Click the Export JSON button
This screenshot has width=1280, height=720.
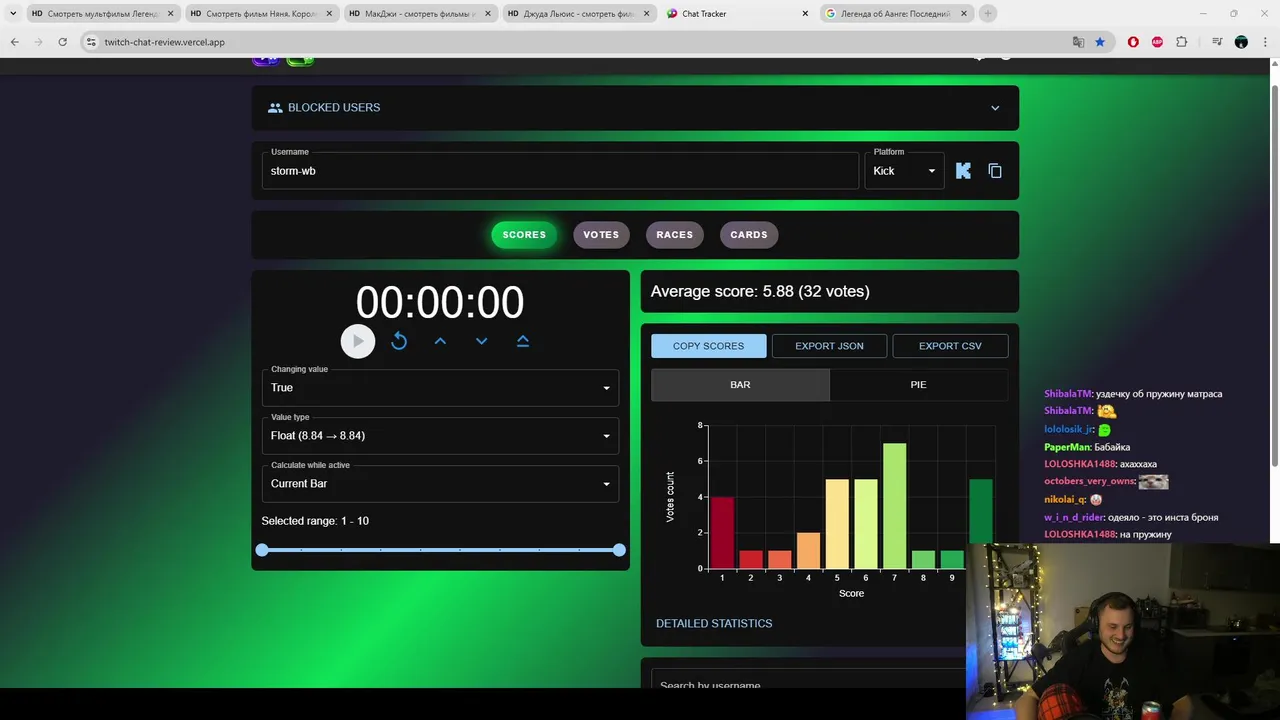[x=829, y=346]
